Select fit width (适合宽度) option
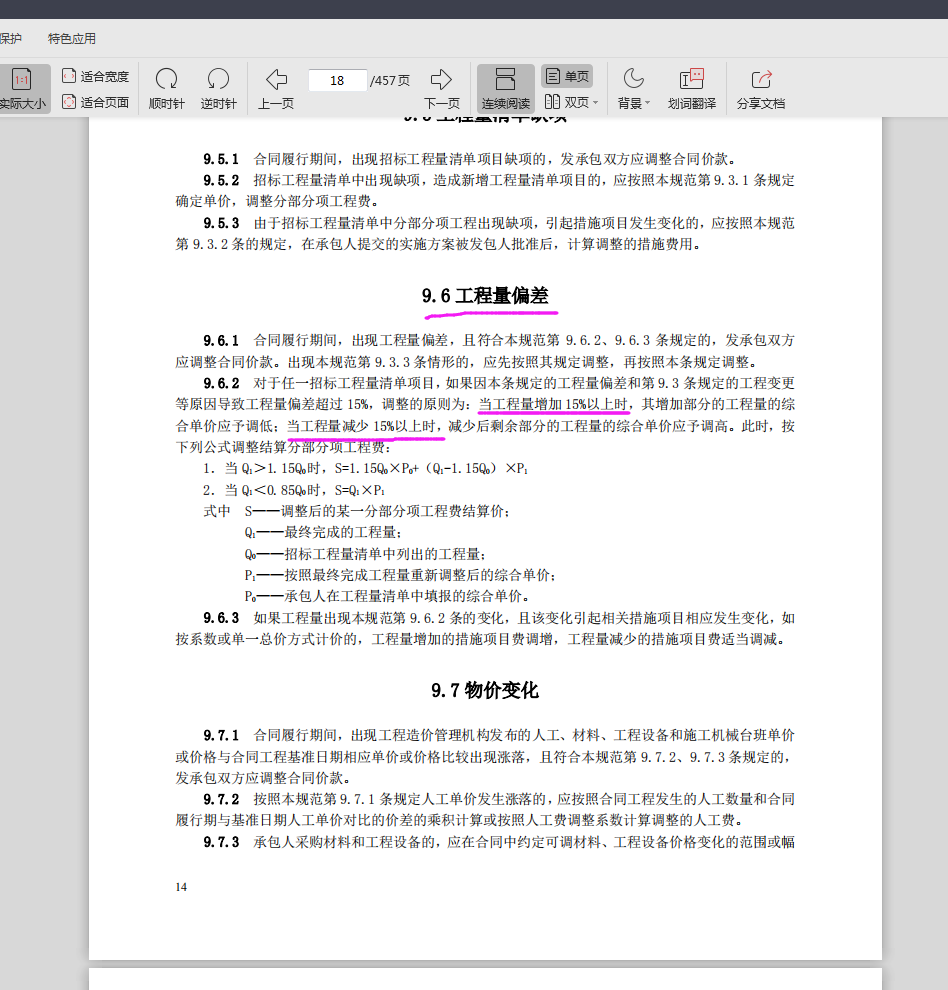The width and height of the screenshot is (948, 990). (x=95, y=76)
